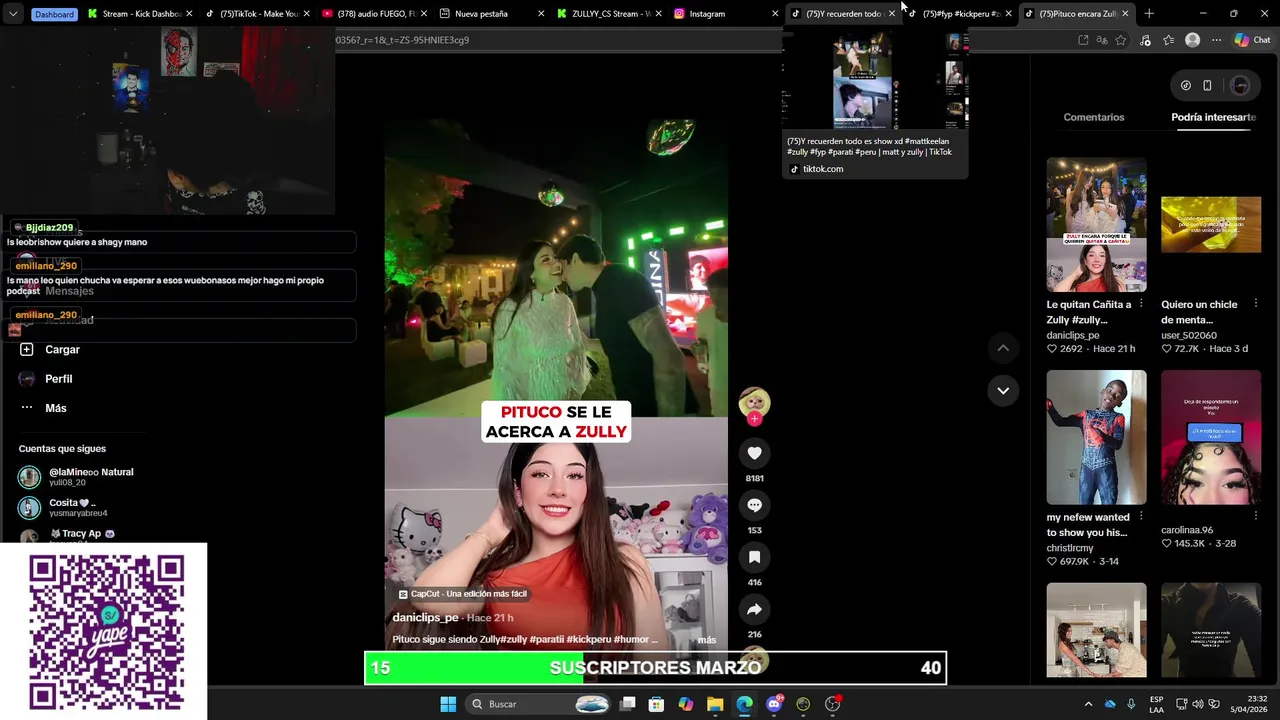Open a new browser tab with the plus
The width and height of the screenshot is (1280, 720).
1149,14
